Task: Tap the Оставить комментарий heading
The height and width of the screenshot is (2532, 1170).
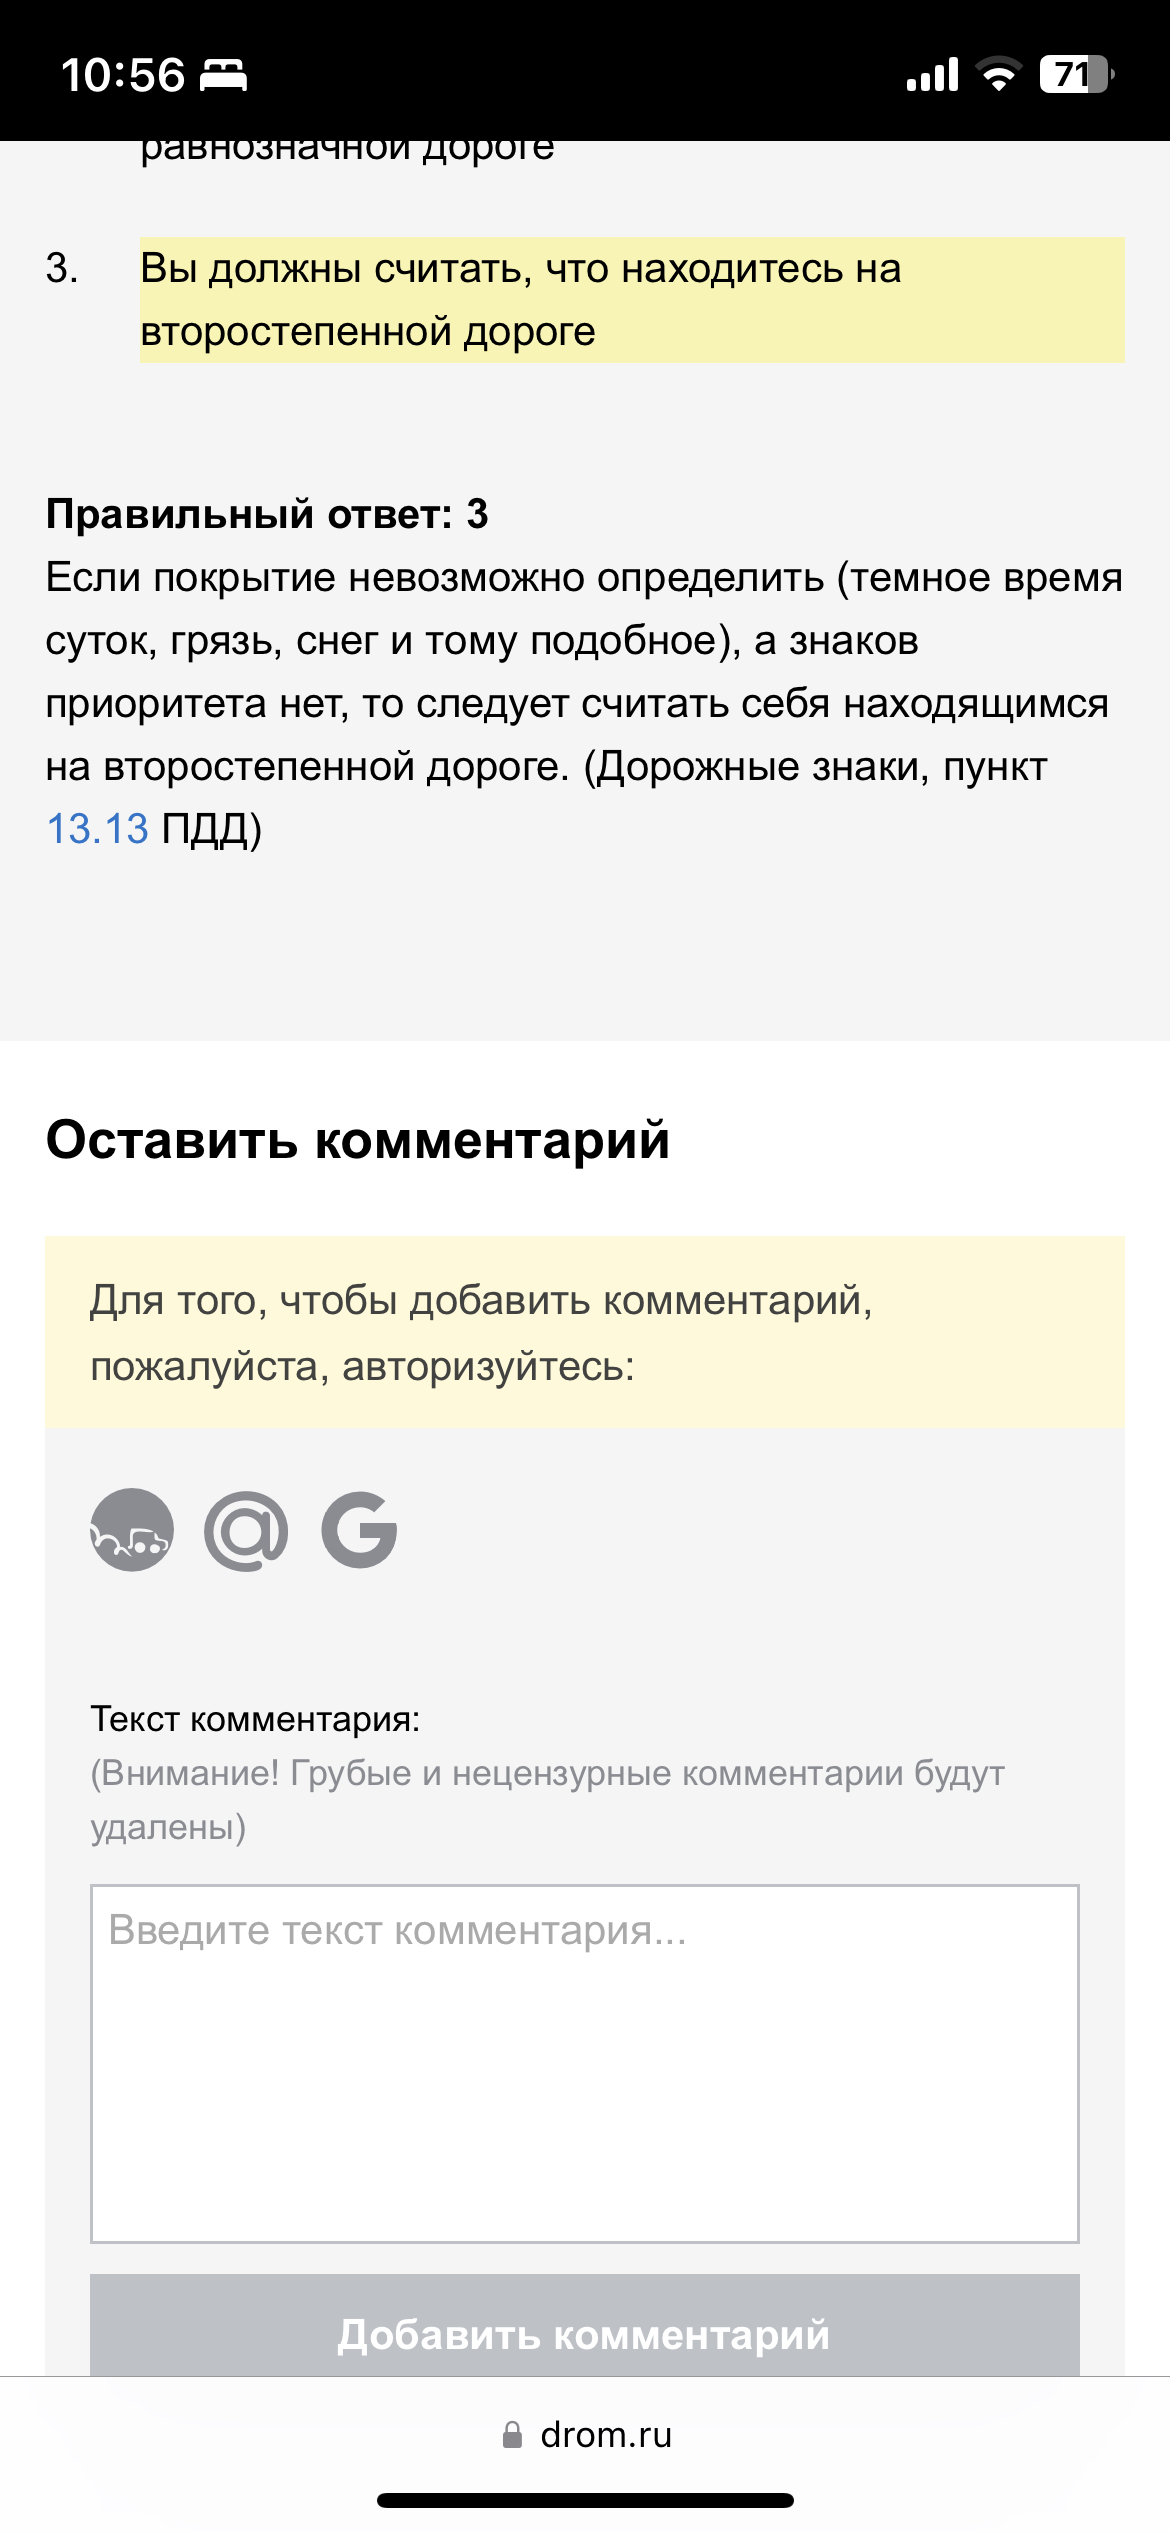Action: 358,1140
